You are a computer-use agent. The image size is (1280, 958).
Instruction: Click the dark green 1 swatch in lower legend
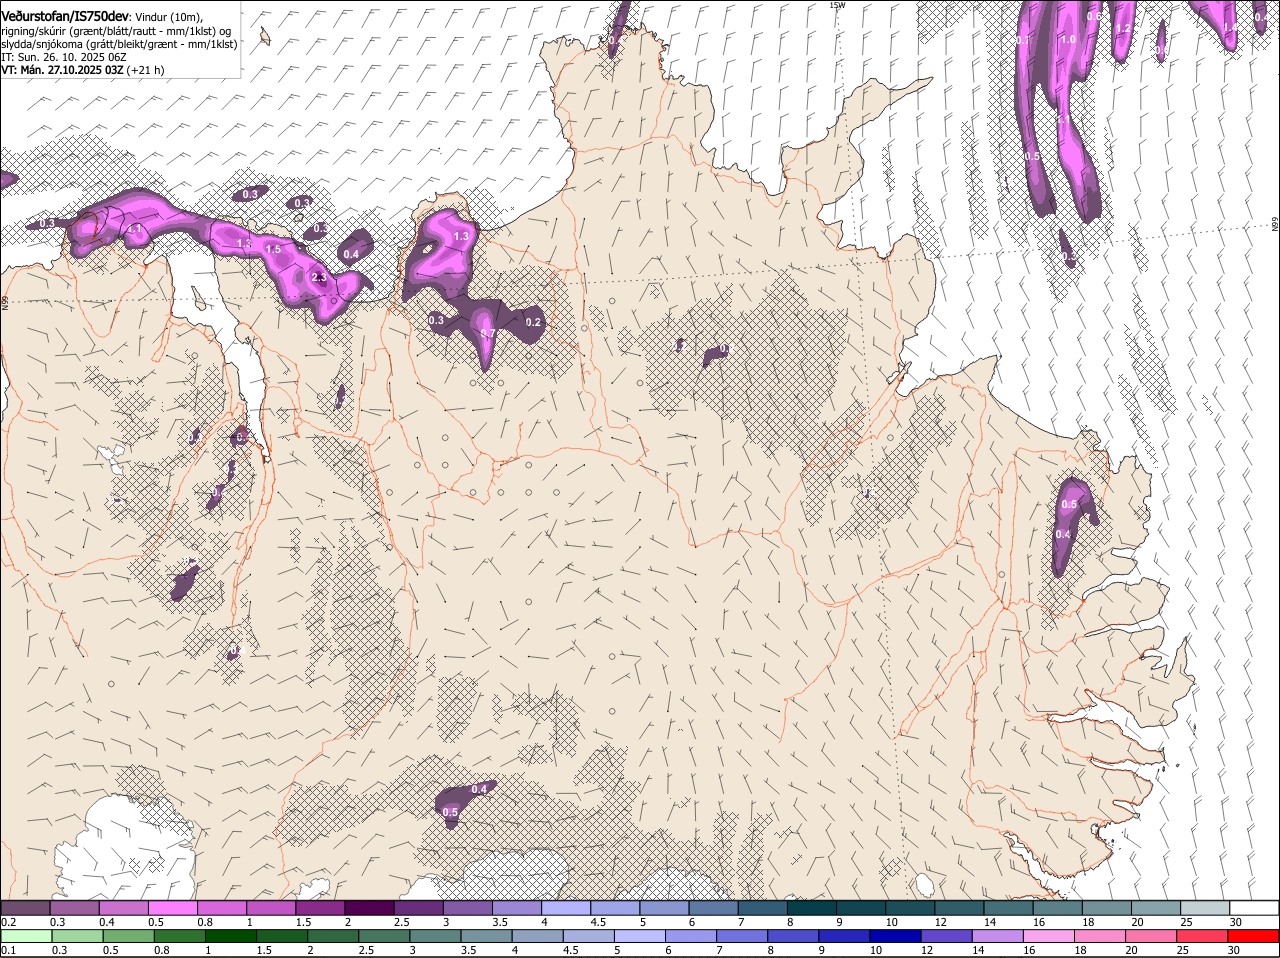pos(231,936)
